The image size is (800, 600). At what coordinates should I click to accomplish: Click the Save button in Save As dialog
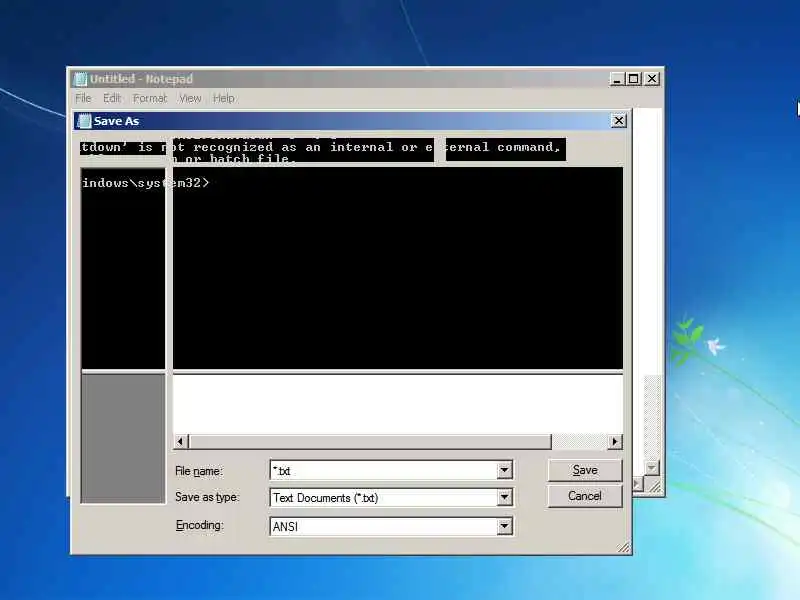click(585, 470)
